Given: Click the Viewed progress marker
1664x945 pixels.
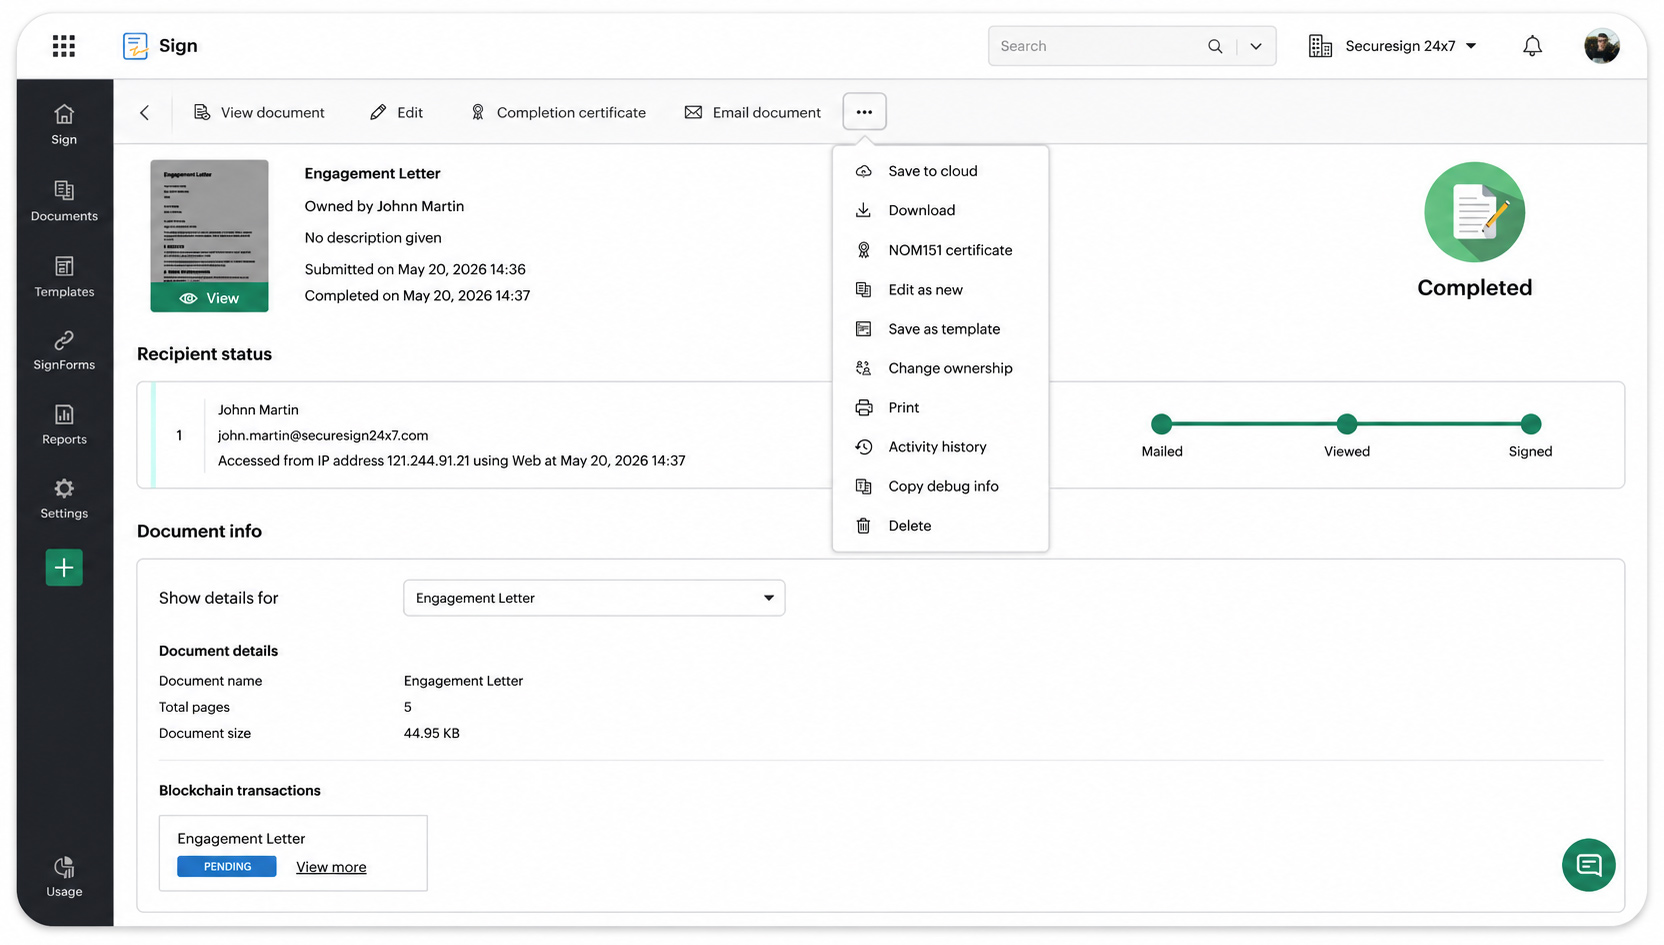Looking at the screenshot, I should pyautogui.click(x=1347, y=424).
